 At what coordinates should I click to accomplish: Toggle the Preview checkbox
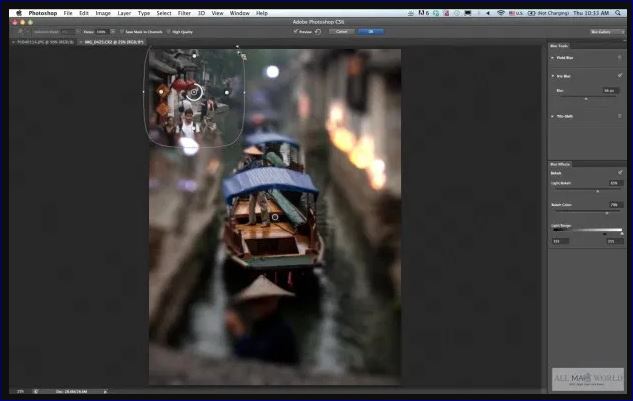coord(296,31)
